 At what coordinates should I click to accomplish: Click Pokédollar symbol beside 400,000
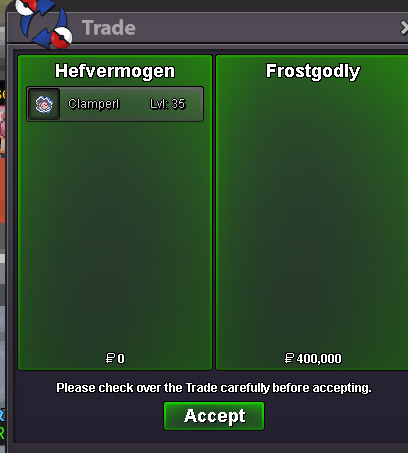coord(289,358)
